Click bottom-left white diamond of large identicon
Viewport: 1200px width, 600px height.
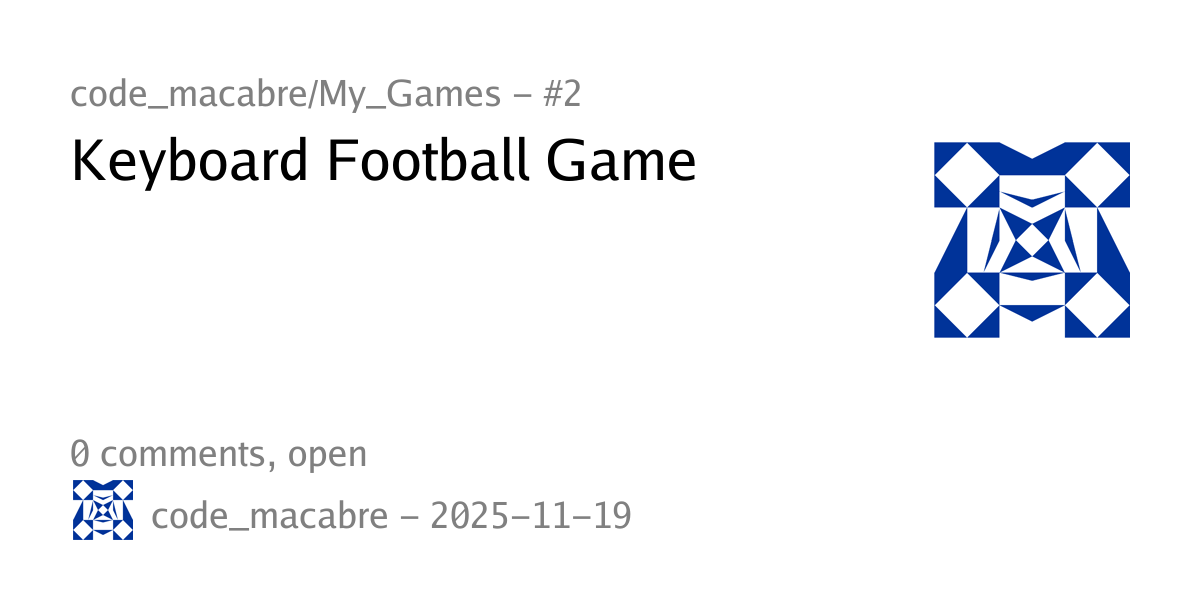966,305
